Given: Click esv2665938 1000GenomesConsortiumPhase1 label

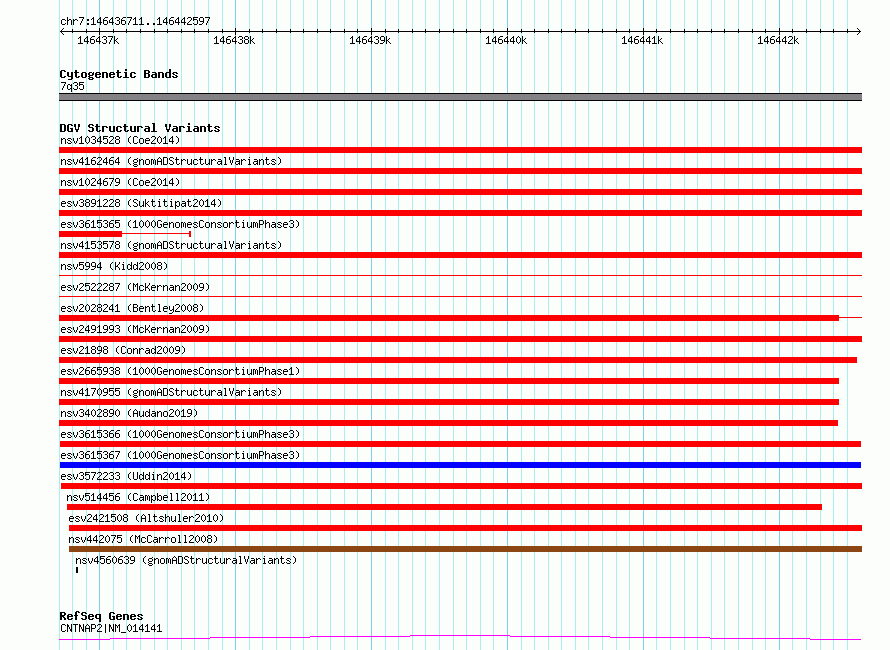Looking at the screenshot, I should [180, 371].
